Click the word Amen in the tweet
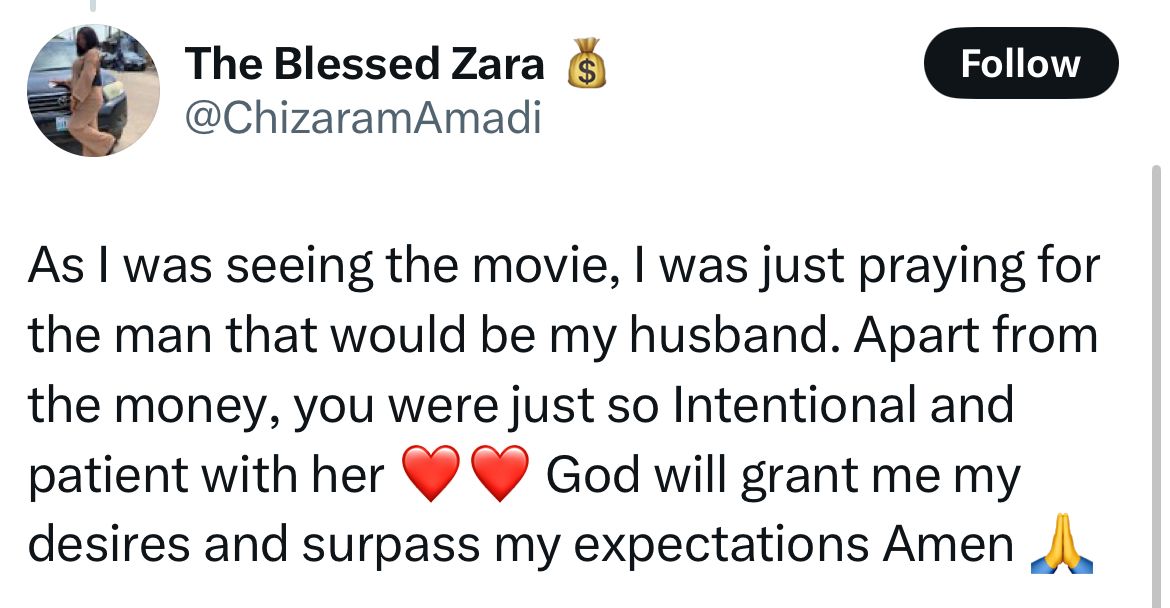1170x608 pixels. (x=948, y=545)
